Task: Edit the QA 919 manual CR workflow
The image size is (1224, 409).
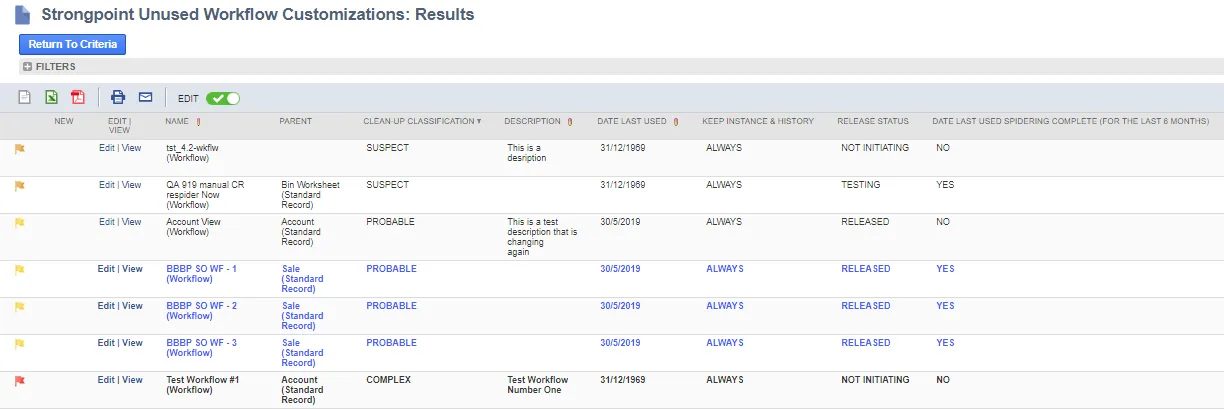Action: pos(106,185)
